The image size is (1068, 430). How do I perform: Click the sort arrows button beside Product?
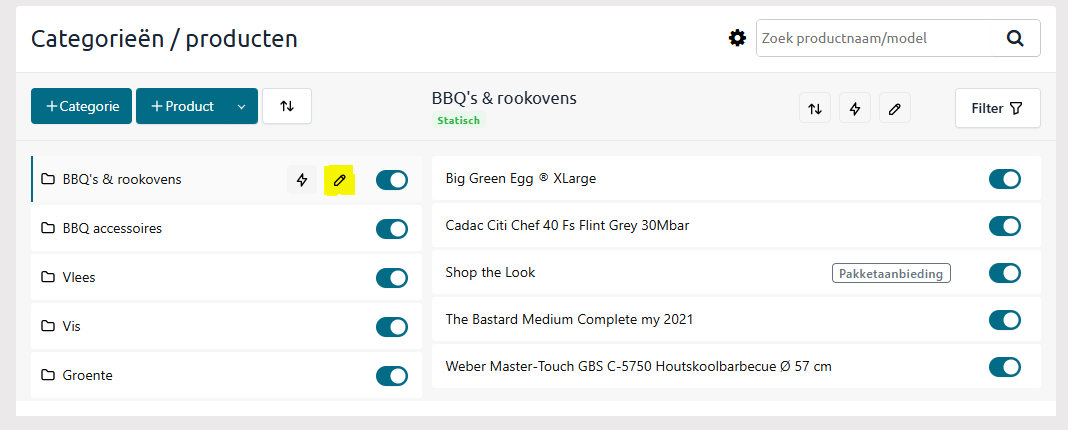coord(287,106)
